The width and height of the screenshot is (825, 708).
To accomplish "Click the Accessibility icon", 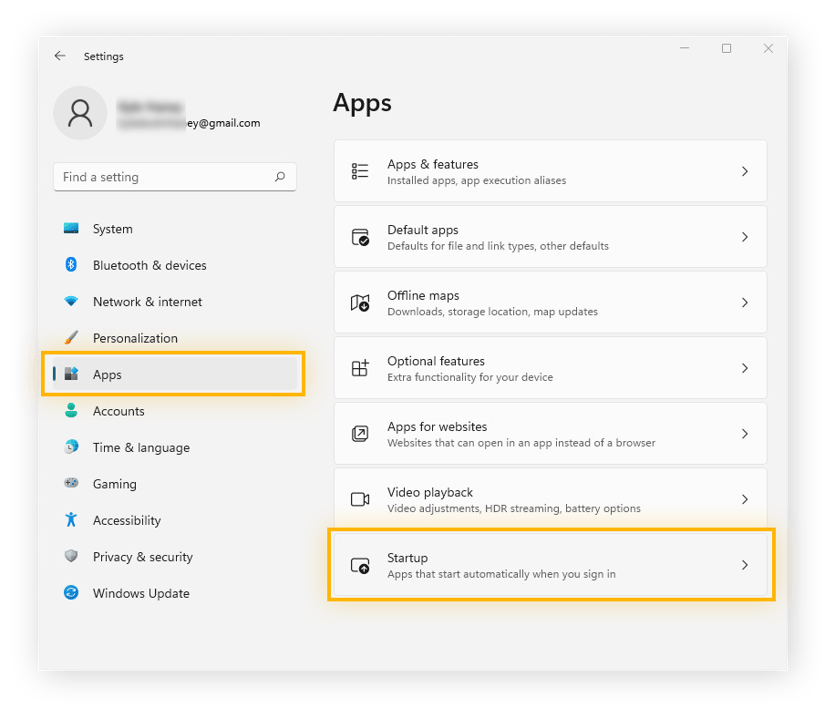I will pos(71,520).
